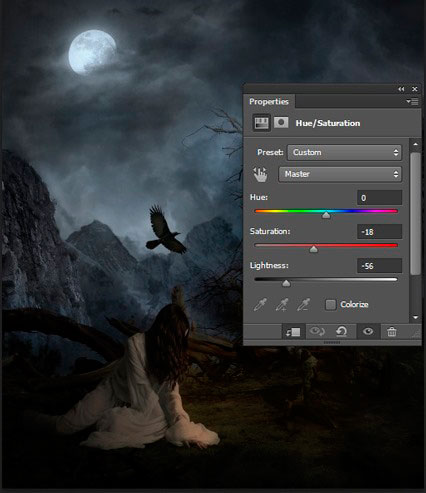Open the Master channel dropdown
Image resolution: width=426 pixels, height=493 pixels.
[x=340, y=174]
